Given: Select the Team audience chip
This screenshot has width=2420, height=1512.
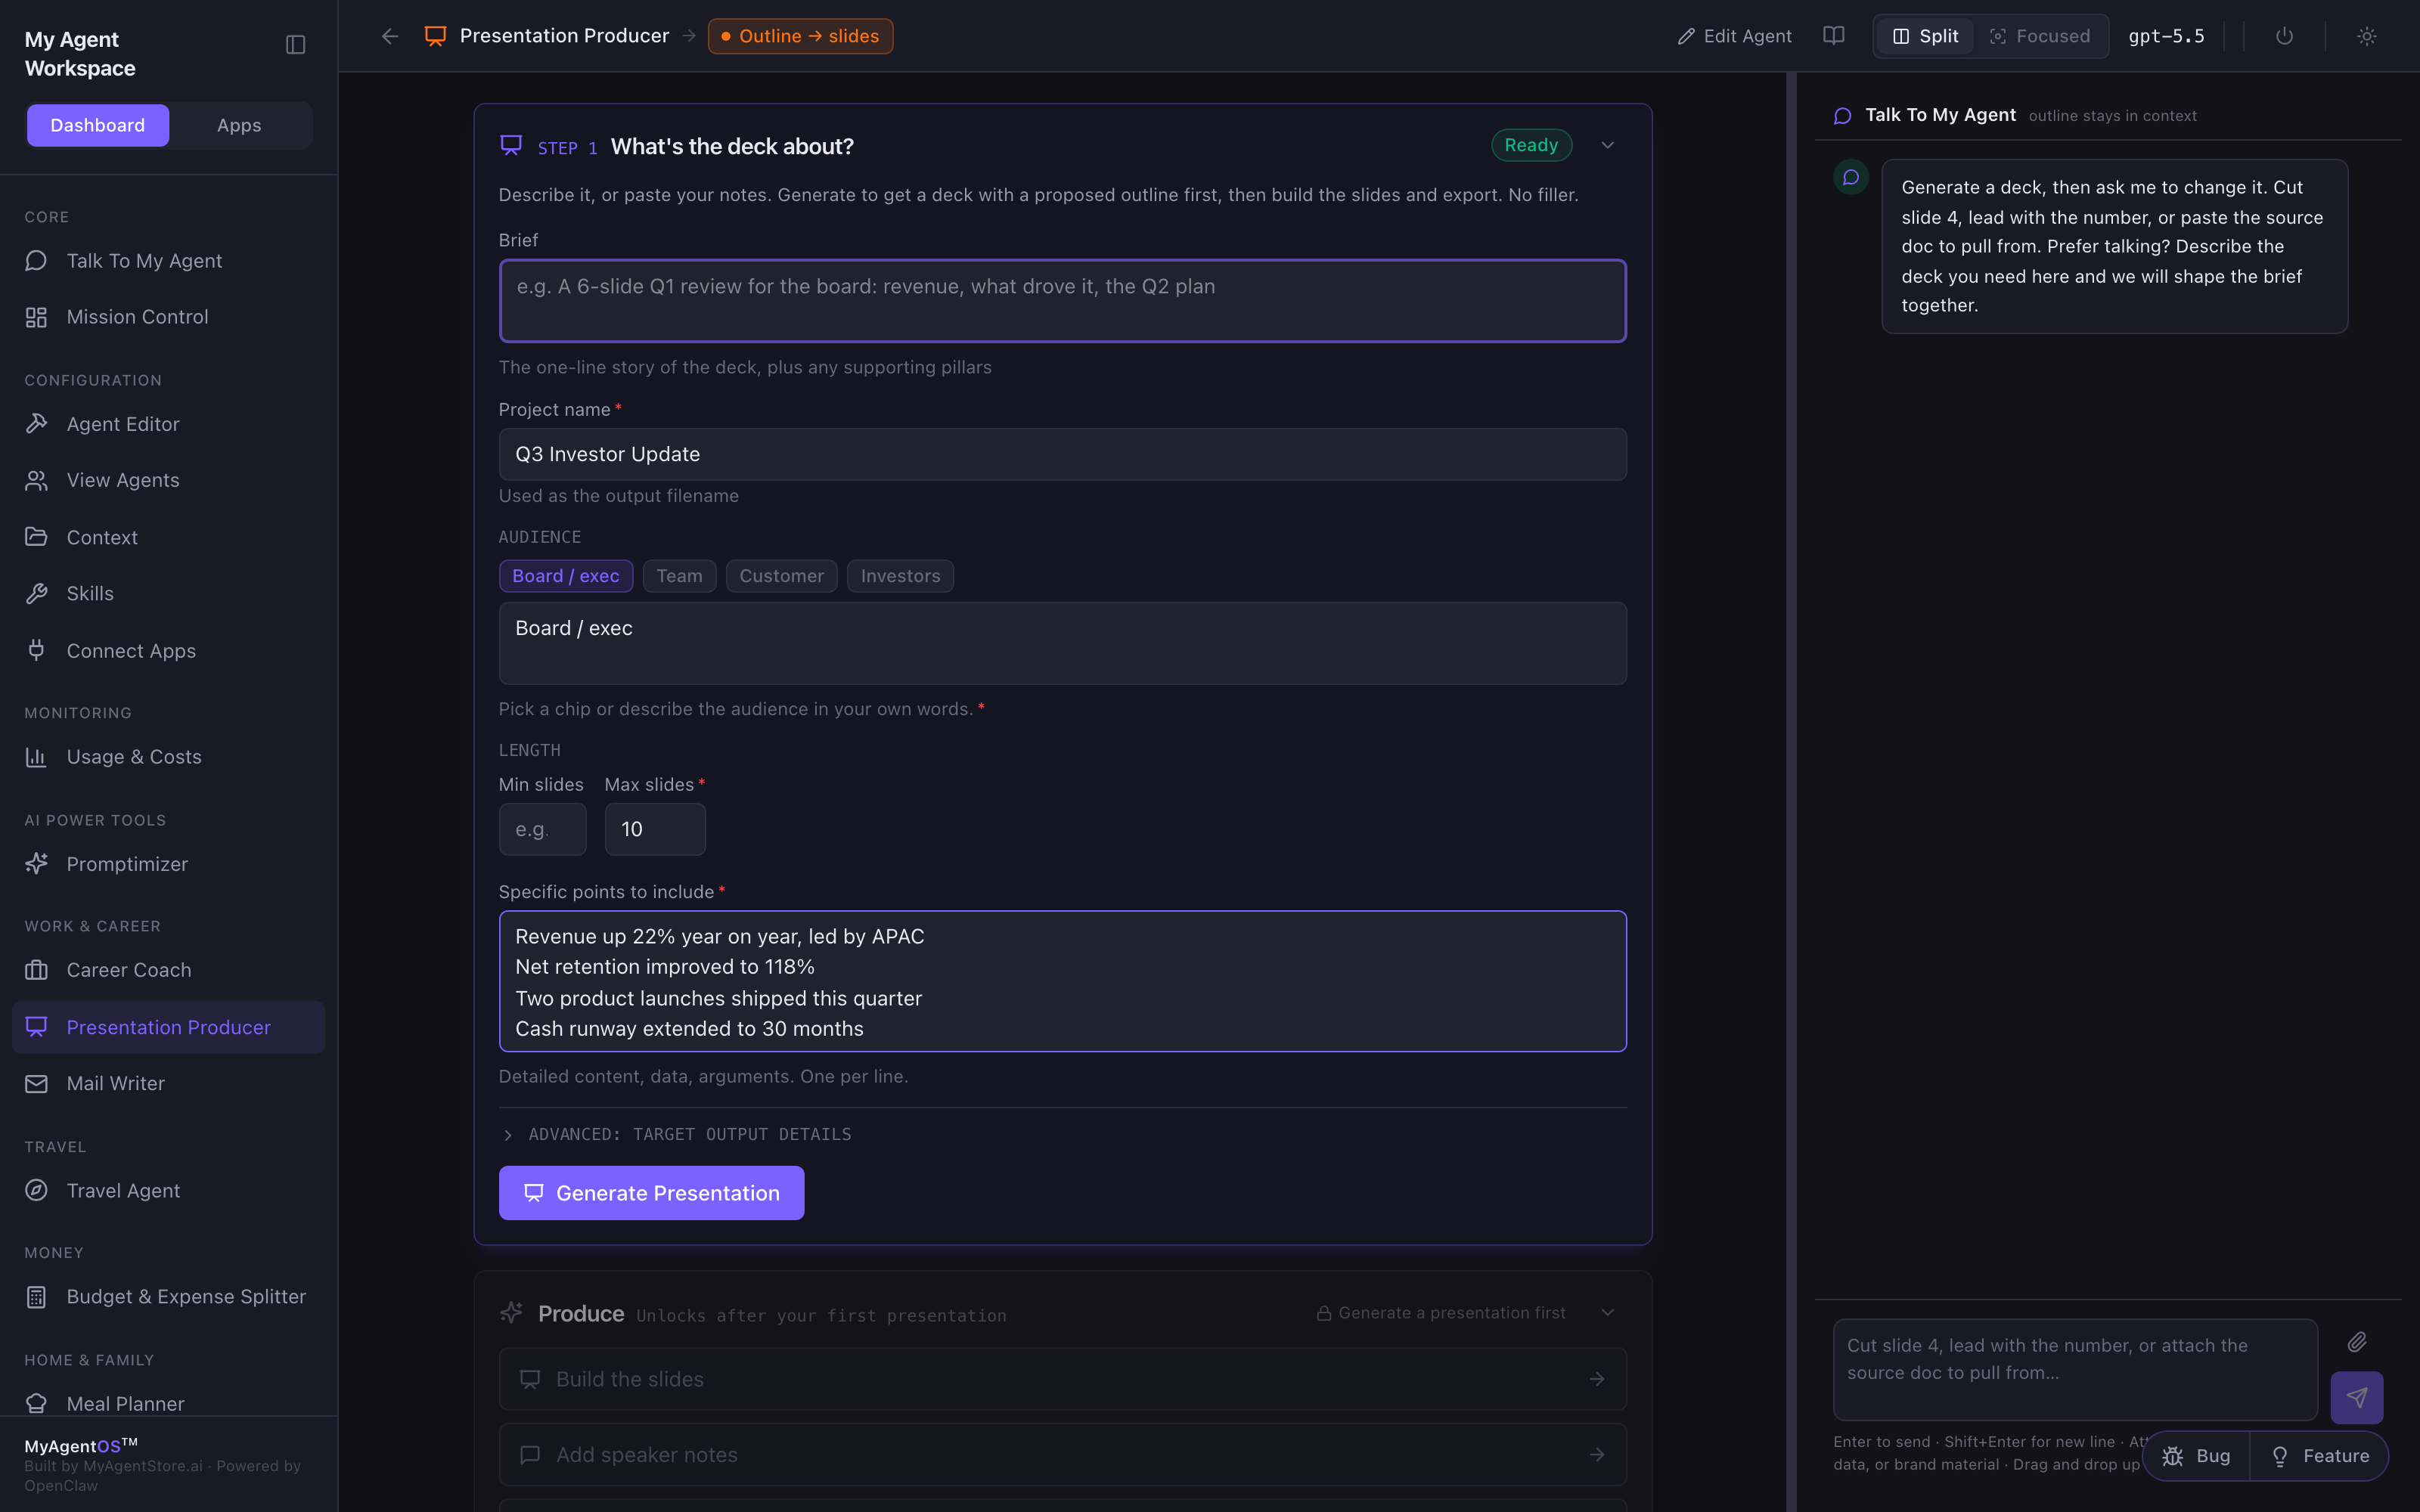Looking at the screenshot, I should point(680,576).
